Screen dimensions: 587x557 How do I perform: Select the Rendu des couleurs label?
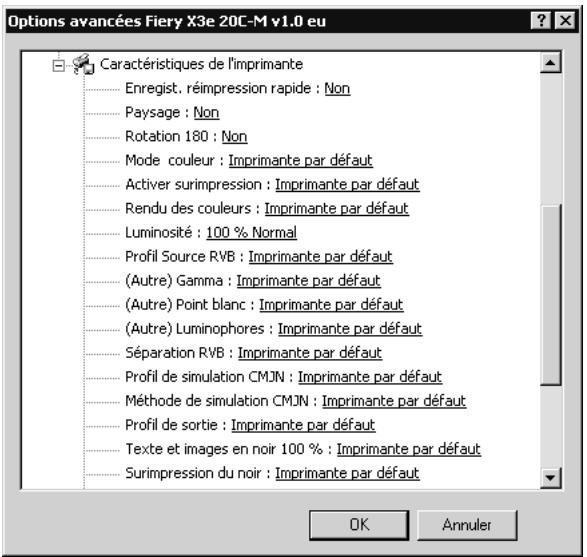[x=188, y=209]
